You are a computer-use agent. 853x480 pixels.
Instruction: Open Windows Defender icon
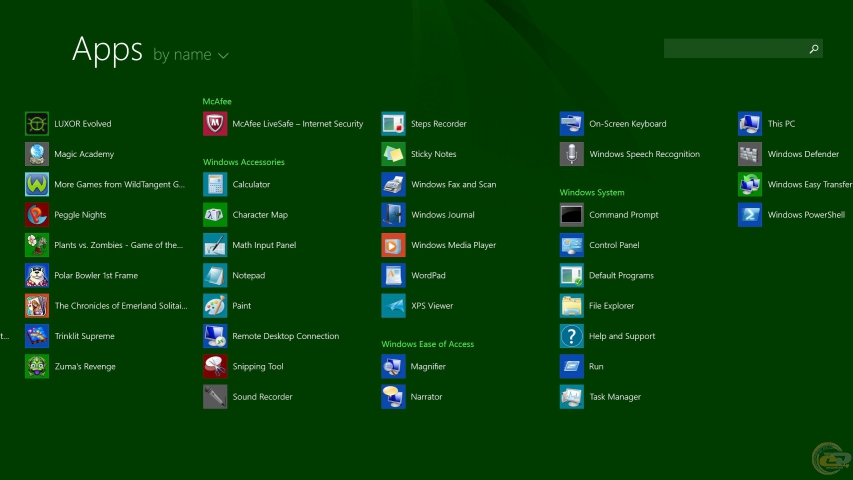point(750,154)
